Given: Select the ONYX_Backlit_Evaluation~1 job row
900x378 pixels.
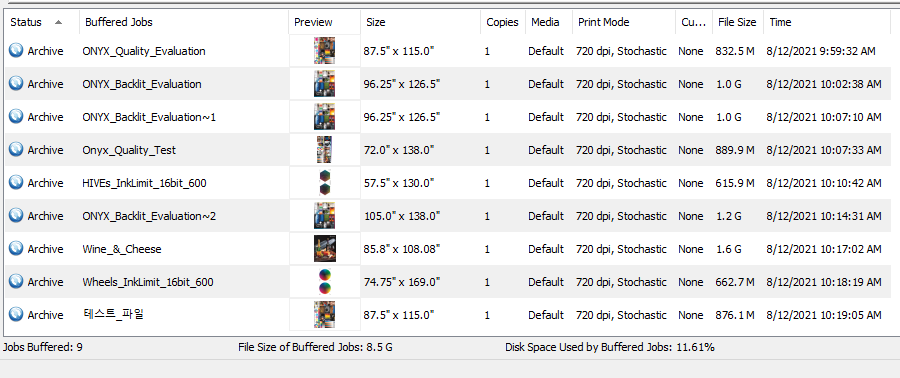Looking at the screenshot, I should (448, 117).
